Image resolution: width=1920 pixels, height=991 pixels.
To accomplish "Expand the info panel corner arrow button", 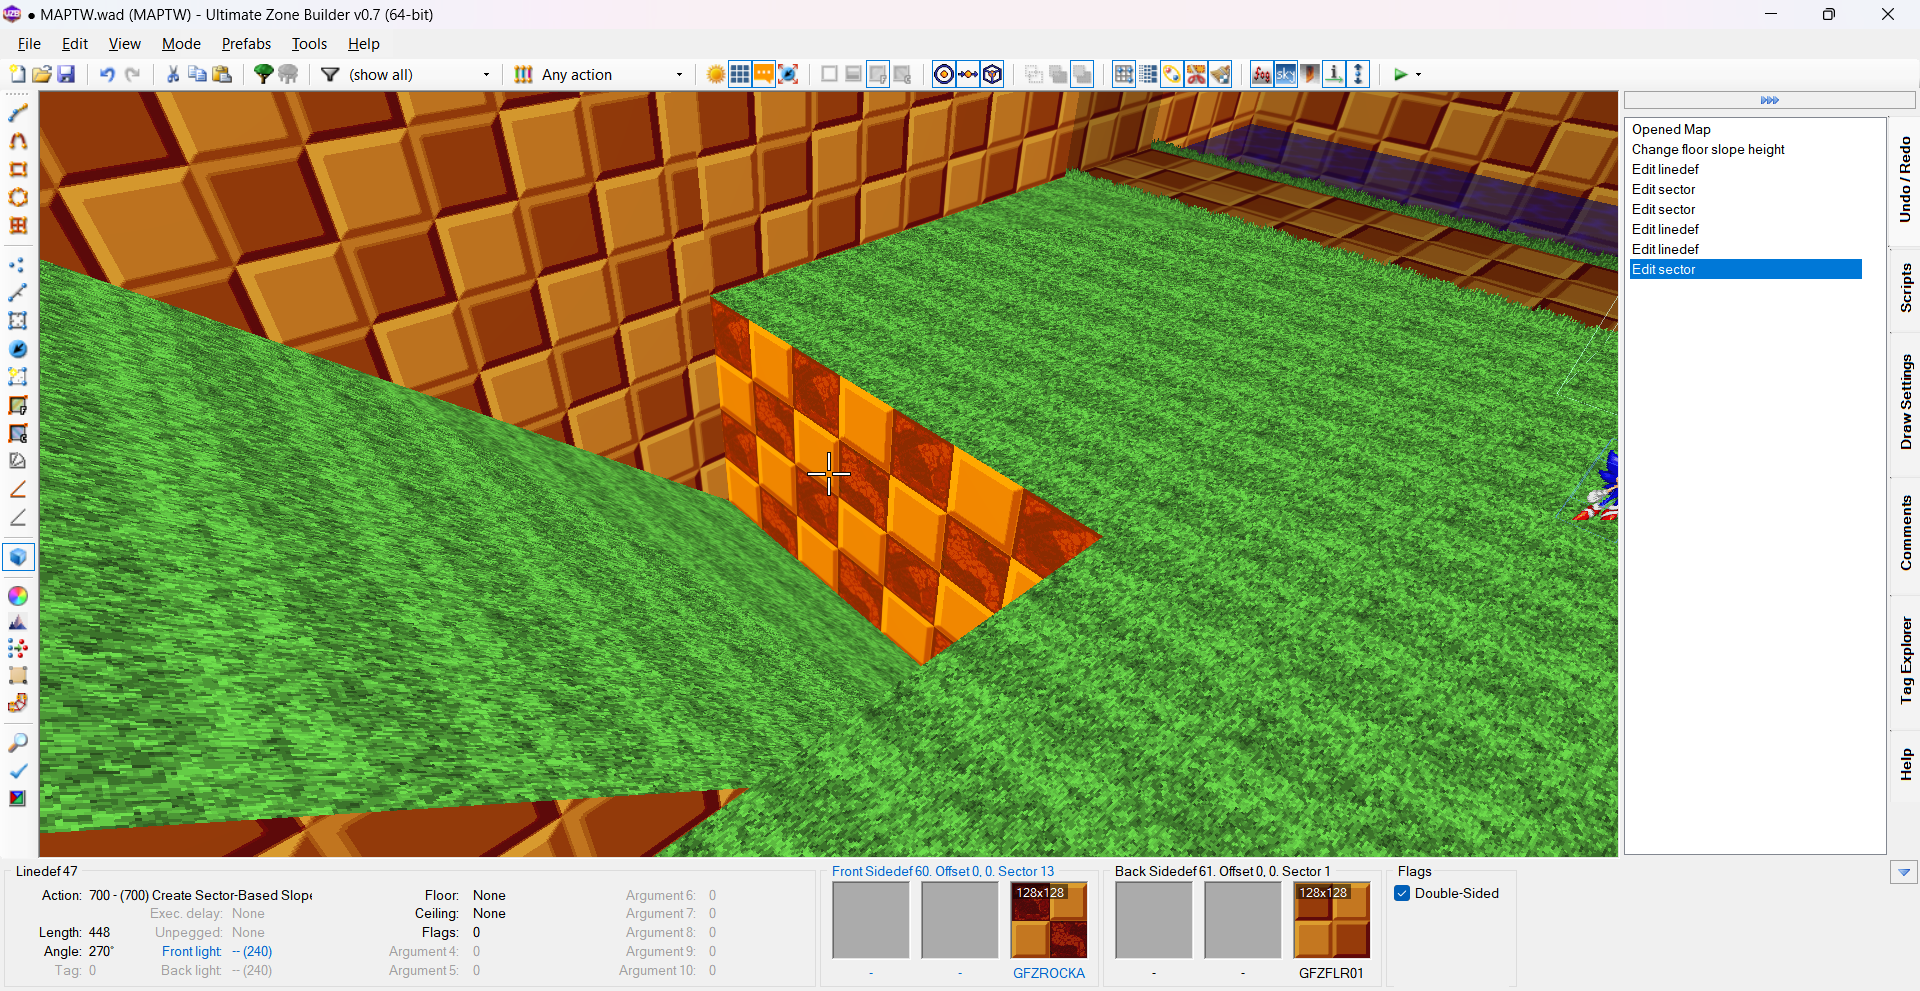I will point(1903,873).
